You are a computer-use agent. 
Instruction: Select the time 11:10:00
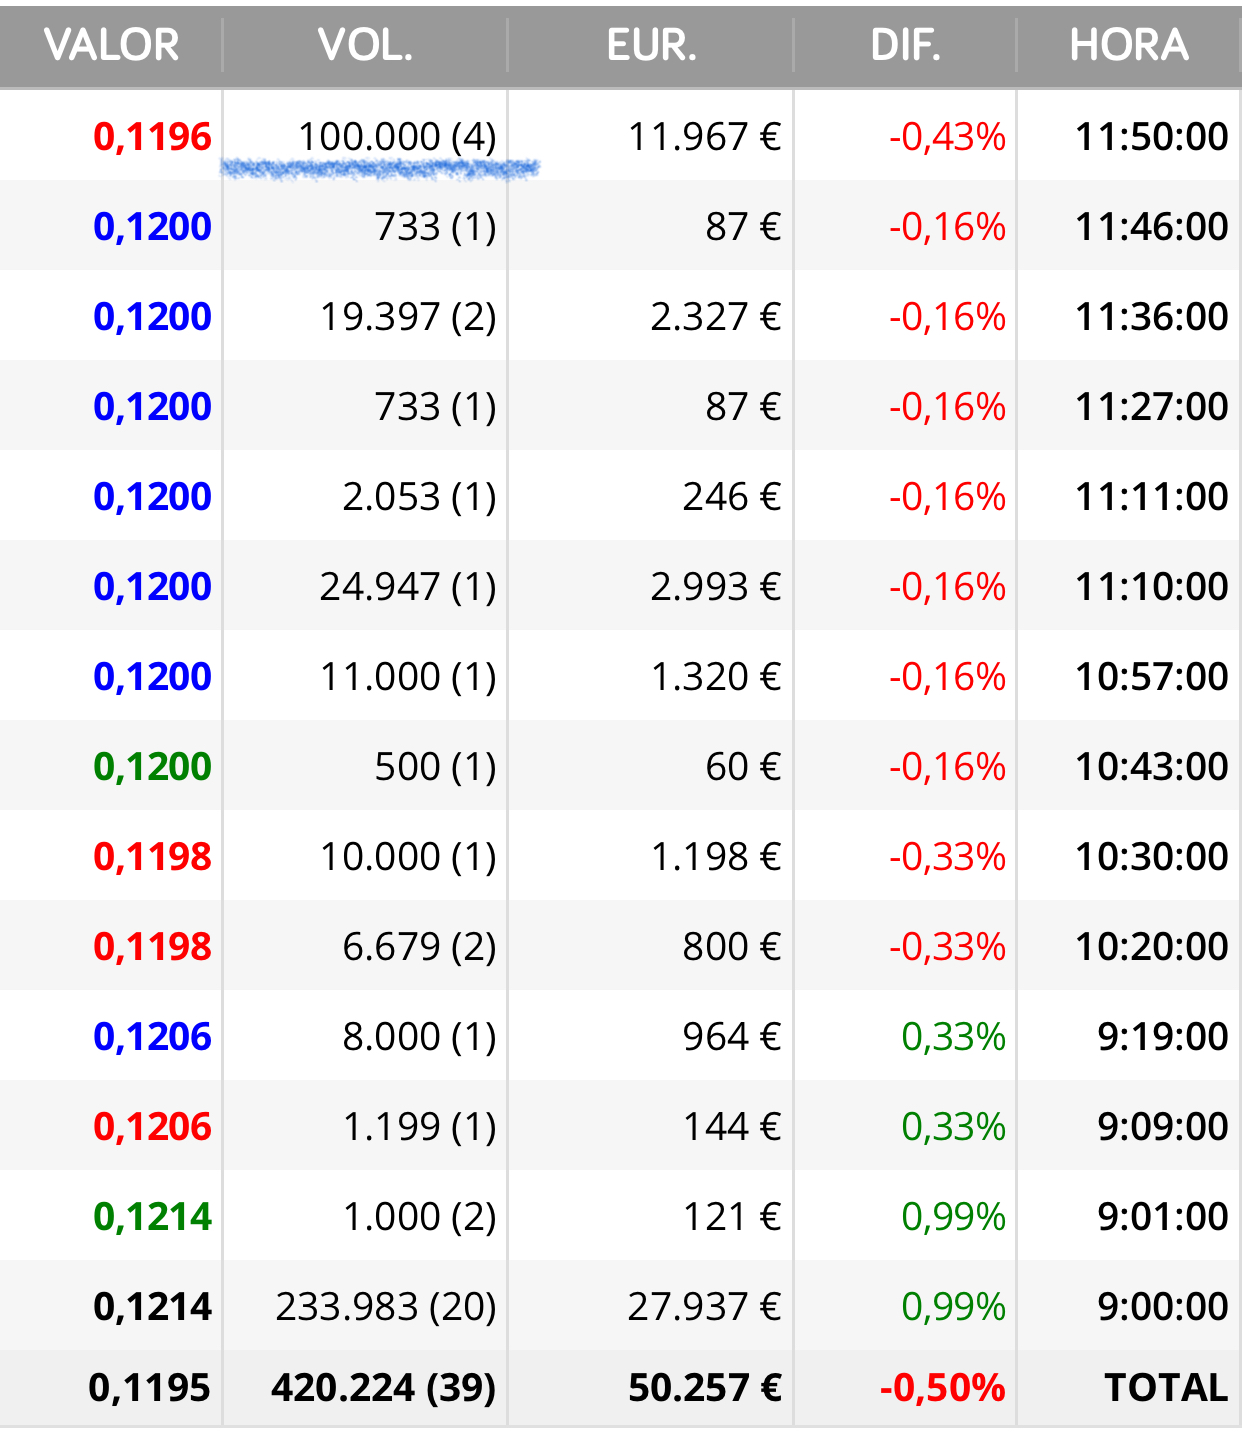(x=1152, y=587)
